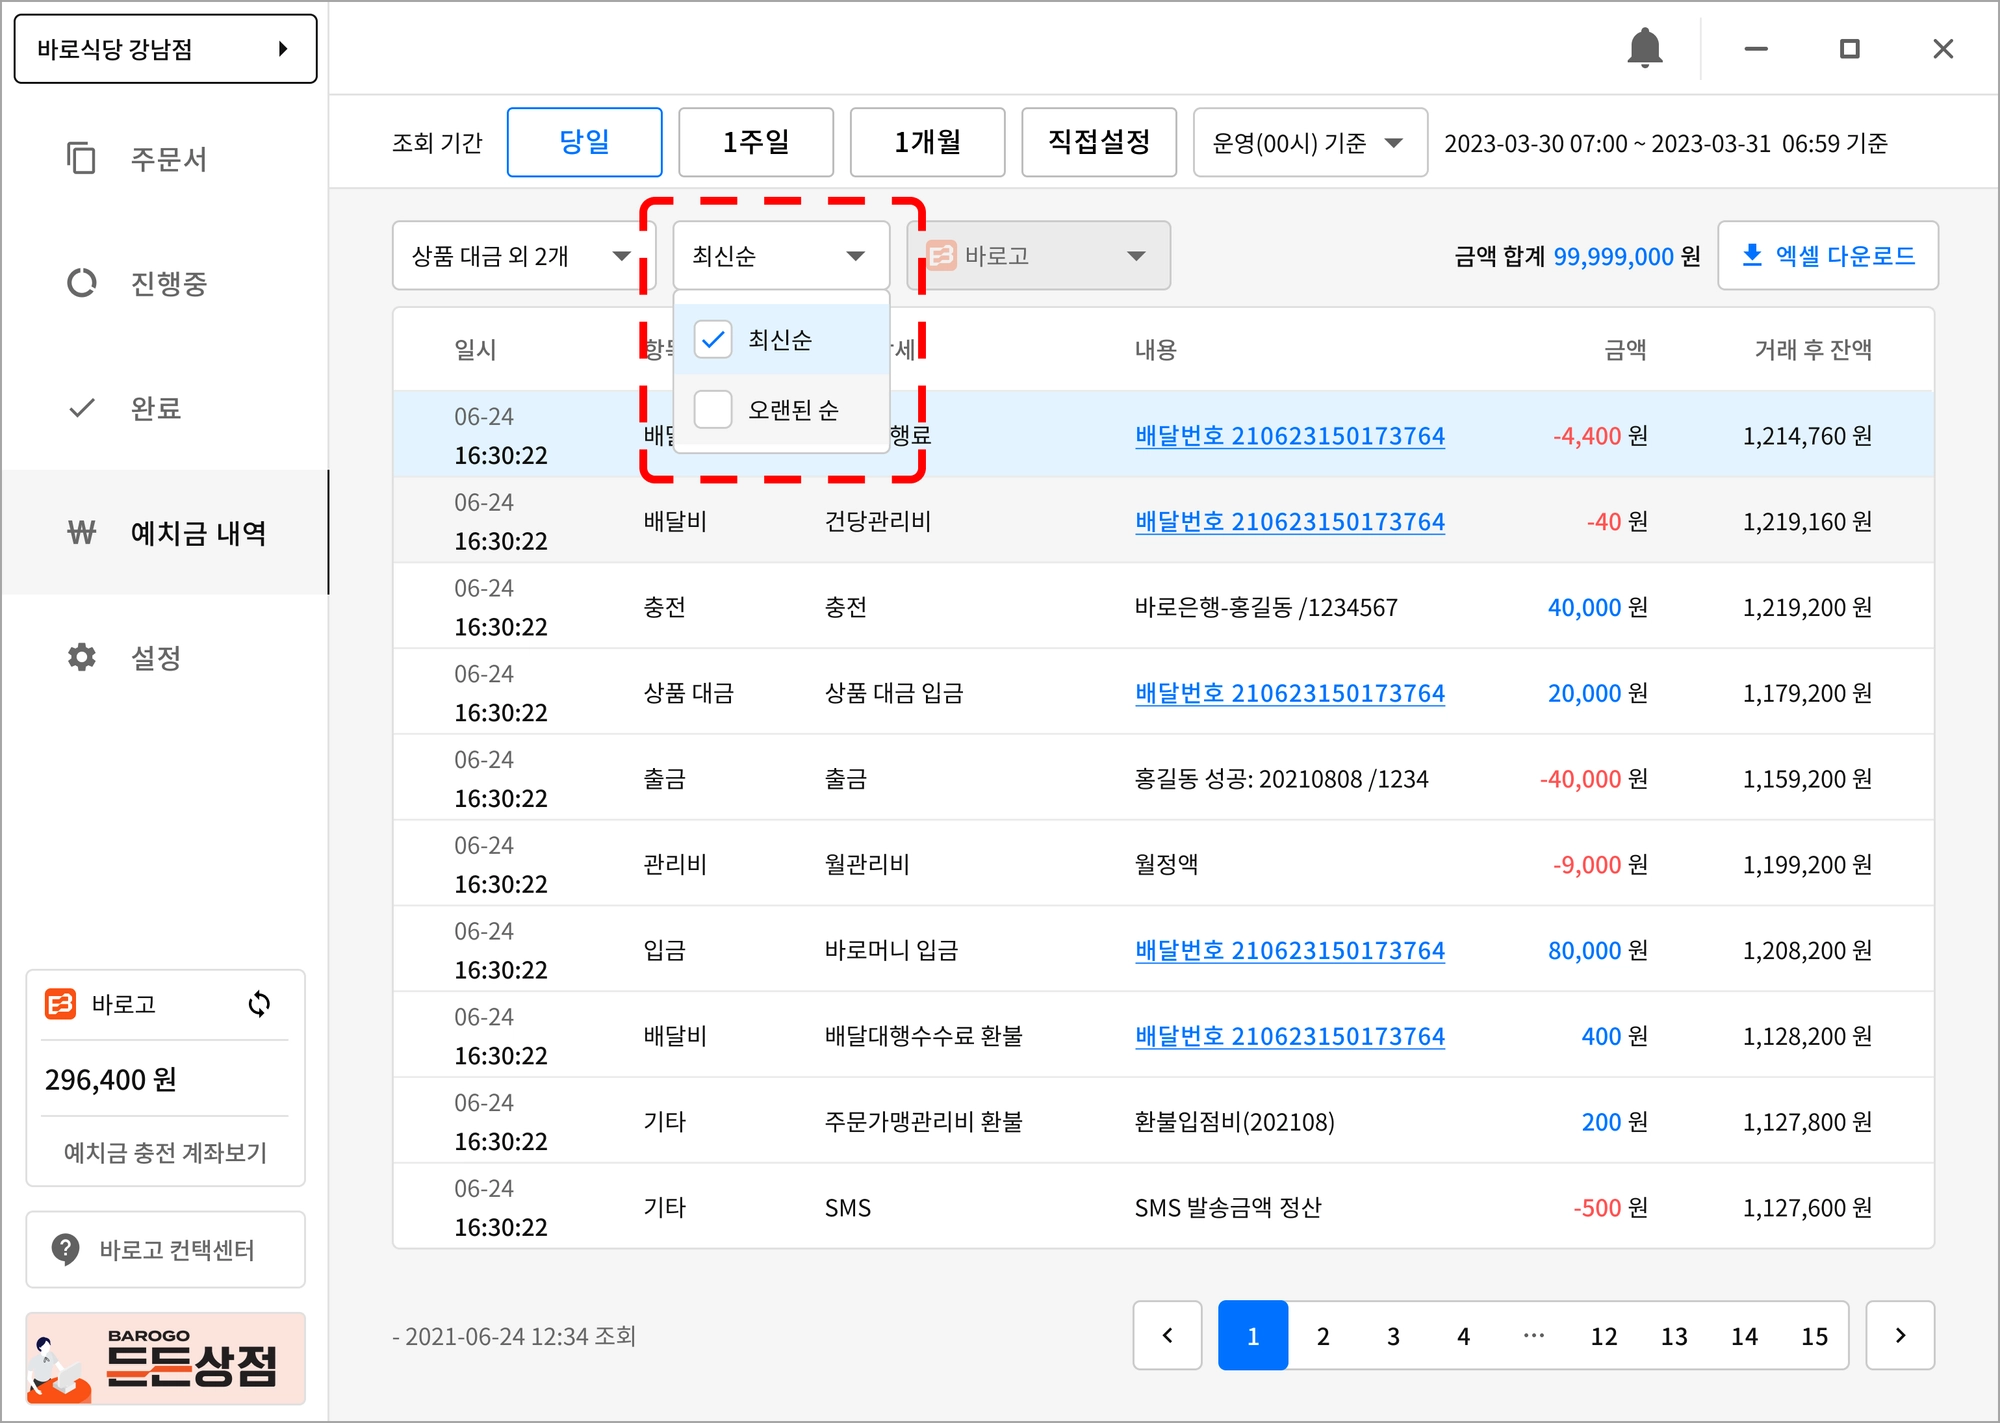Click the refresh icon beside 바로고 balance
The height and width of the screenshot is (1423, 2000).
259,1004
